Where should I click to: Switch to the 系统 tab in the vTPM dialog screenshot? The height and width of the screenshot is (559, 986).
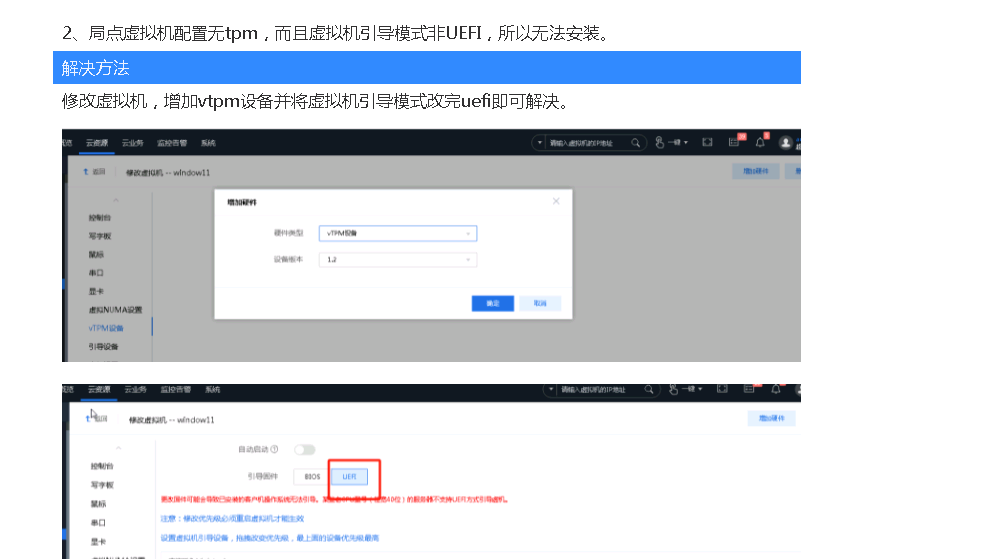(x=209, y=143)
